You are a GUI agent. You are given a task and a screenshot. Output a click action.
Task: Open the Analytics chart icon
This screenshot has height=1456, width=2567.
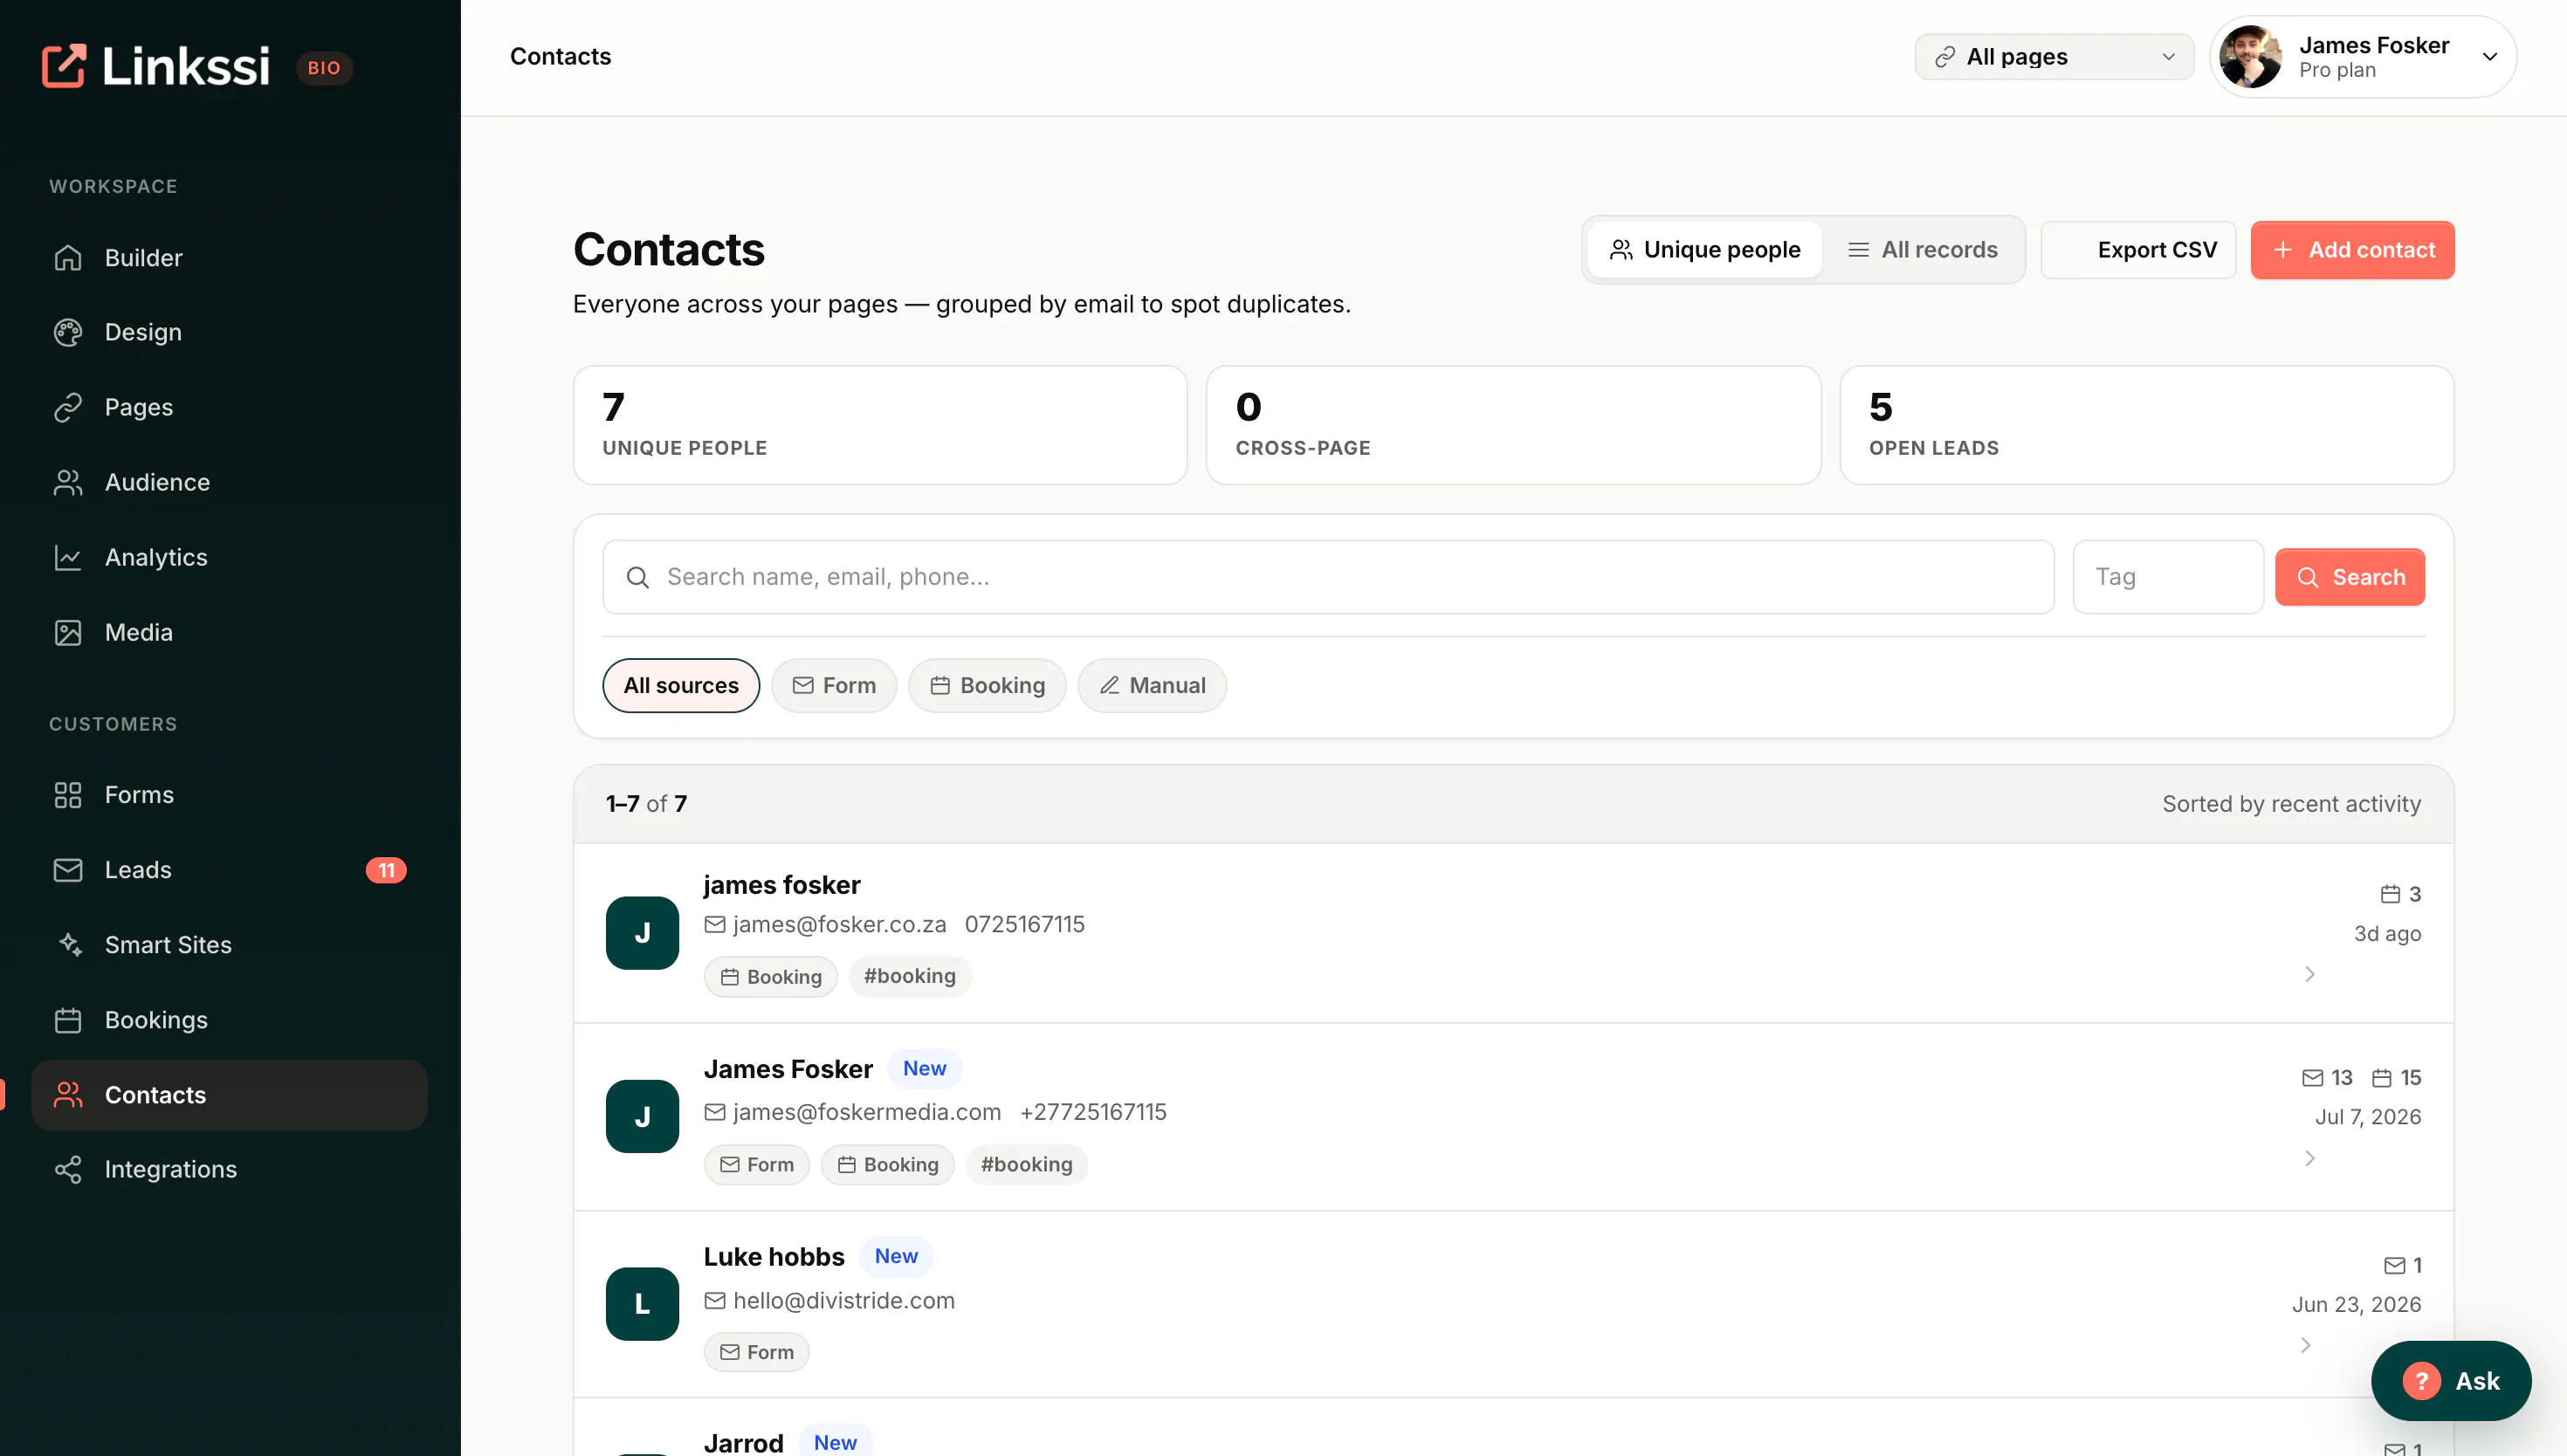point(67,557)
